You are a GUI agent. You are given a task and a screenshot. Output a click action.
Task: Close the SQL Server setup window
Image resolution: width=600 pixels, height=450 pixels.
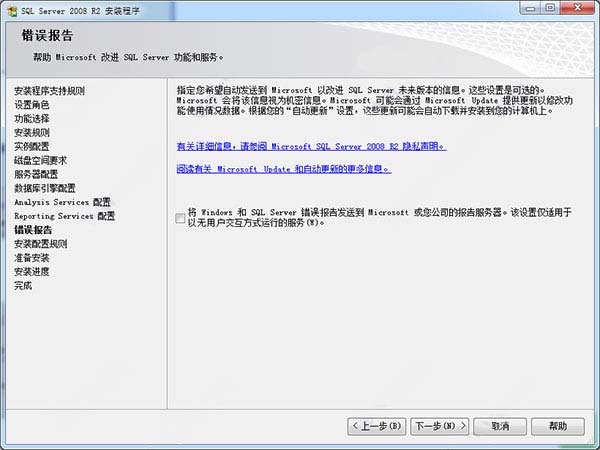point(577,8)
